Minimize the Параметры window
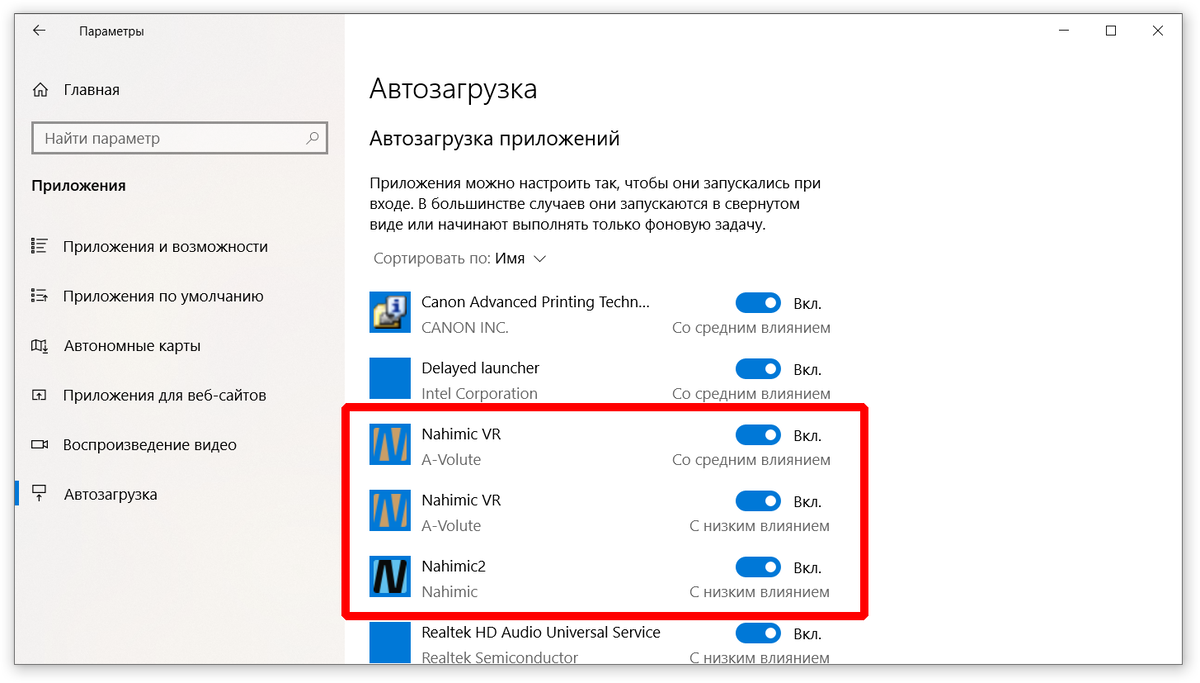 pos(1064,31)
